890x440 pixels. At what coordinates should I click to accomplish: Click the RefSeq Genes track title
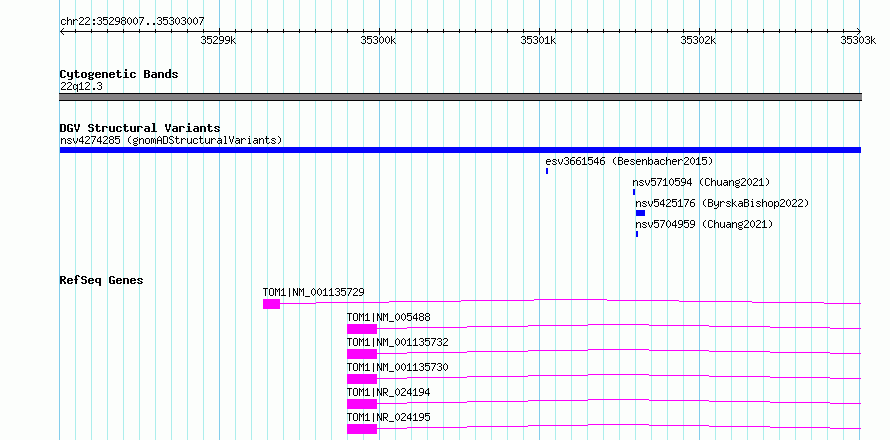[101, 280]
